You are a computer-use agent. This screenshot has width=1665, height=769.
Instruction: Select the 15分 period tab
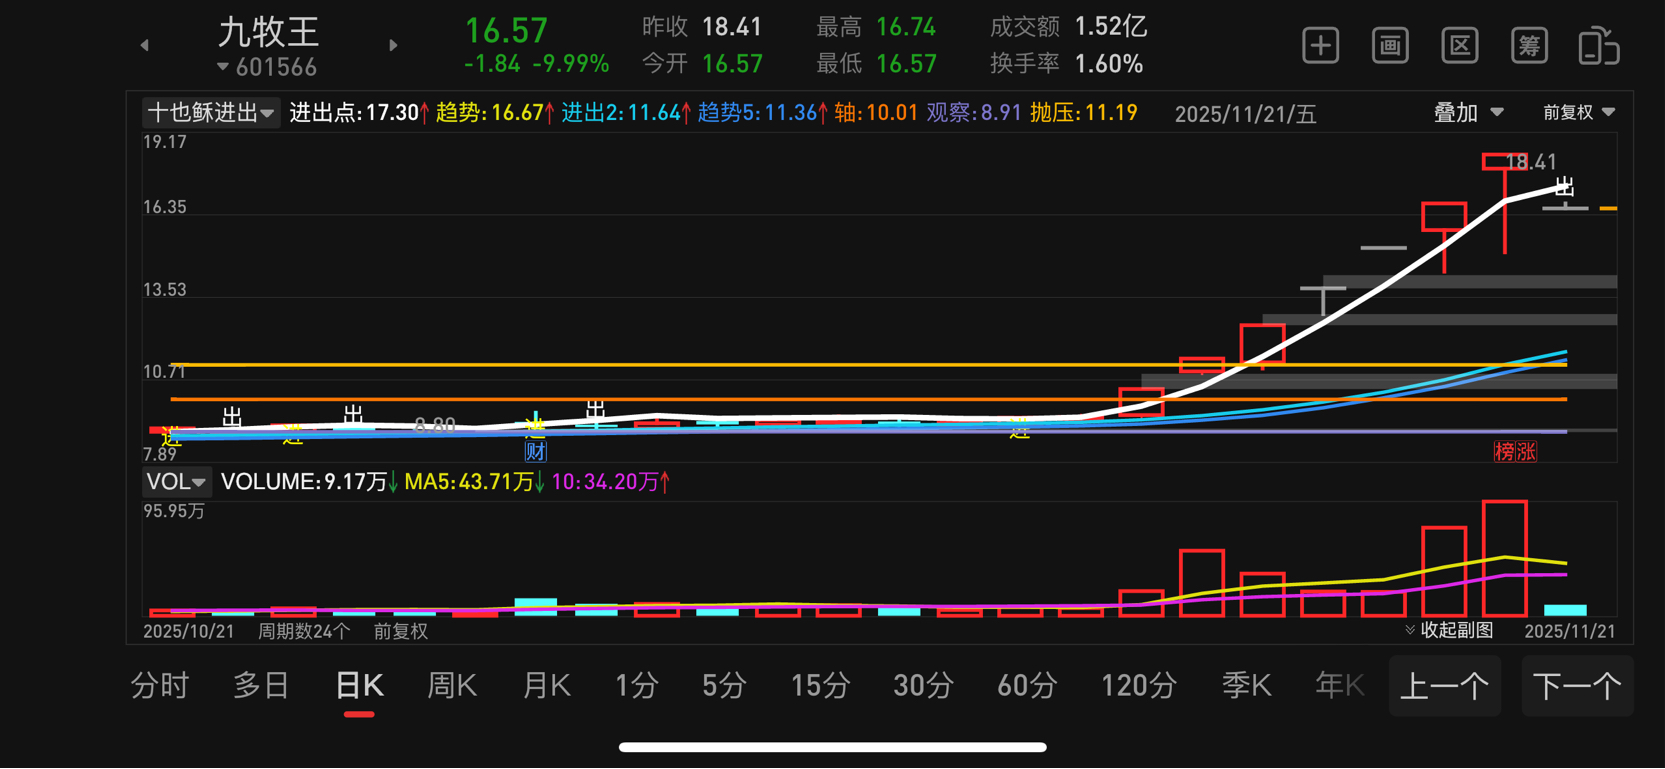click(820, 686)
